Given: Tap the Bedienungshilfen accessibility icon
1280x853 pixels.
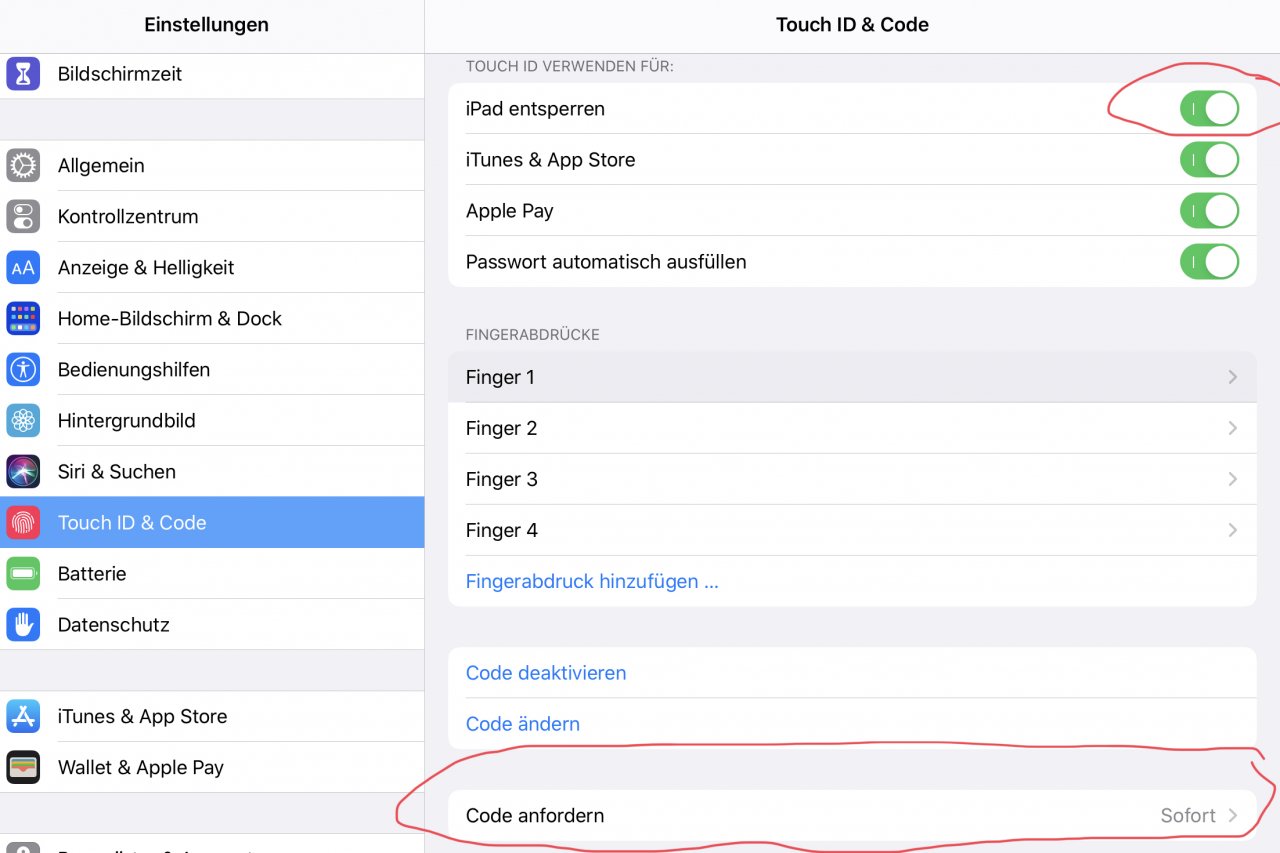Looking at the screenshot, I should (23, 369).
